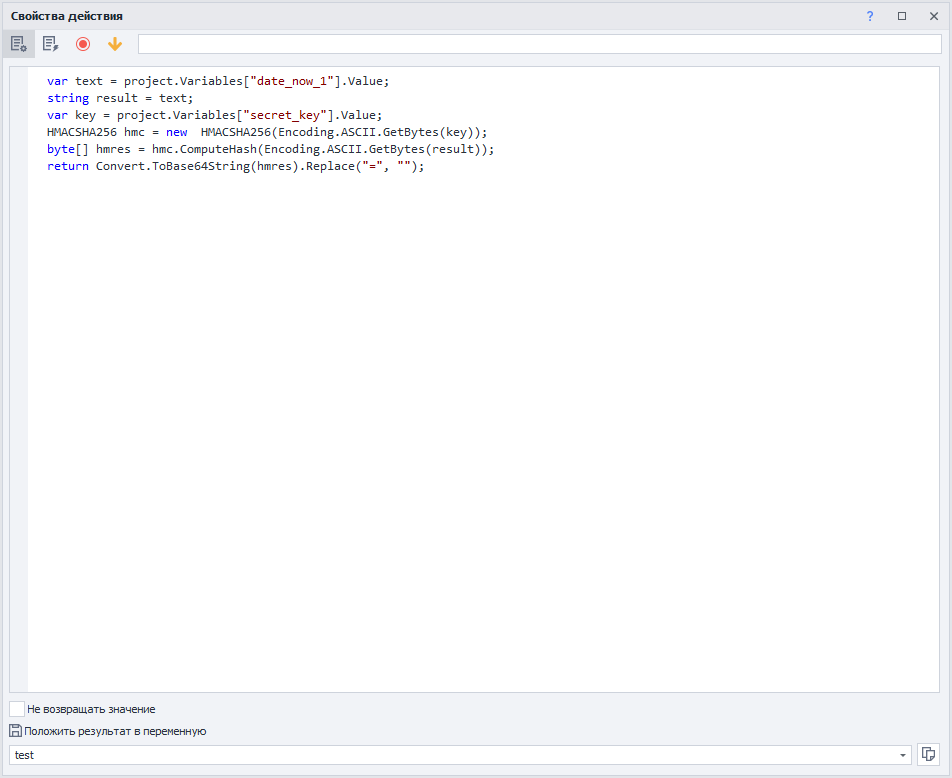The image size is (952, 778).
Task: Enable the 'Не возвращать значение' checkbox
Action: click(17, 709)
